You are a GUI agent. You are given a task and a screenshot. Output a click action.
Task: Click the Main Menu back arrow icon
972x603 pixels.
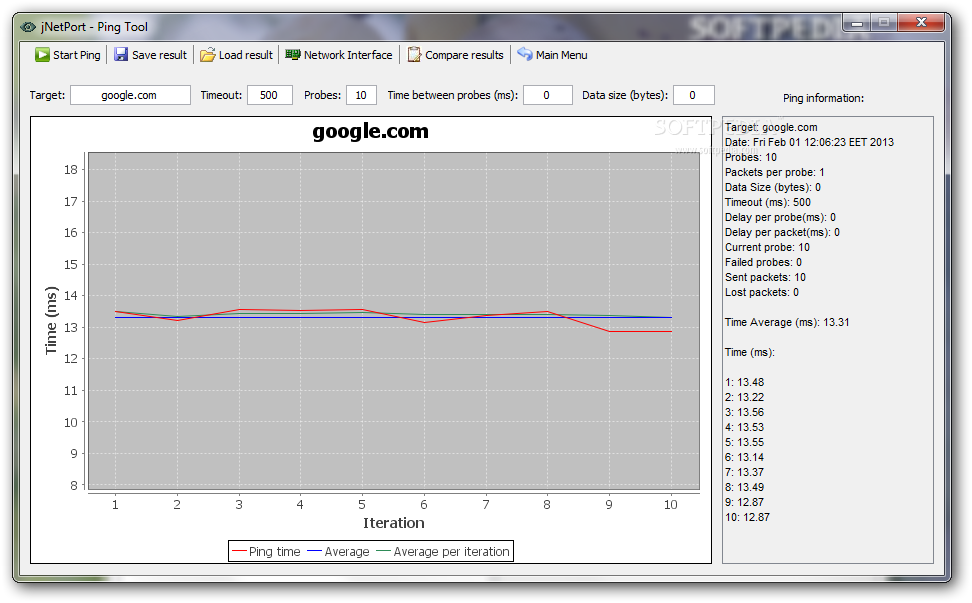coord(524,54)
